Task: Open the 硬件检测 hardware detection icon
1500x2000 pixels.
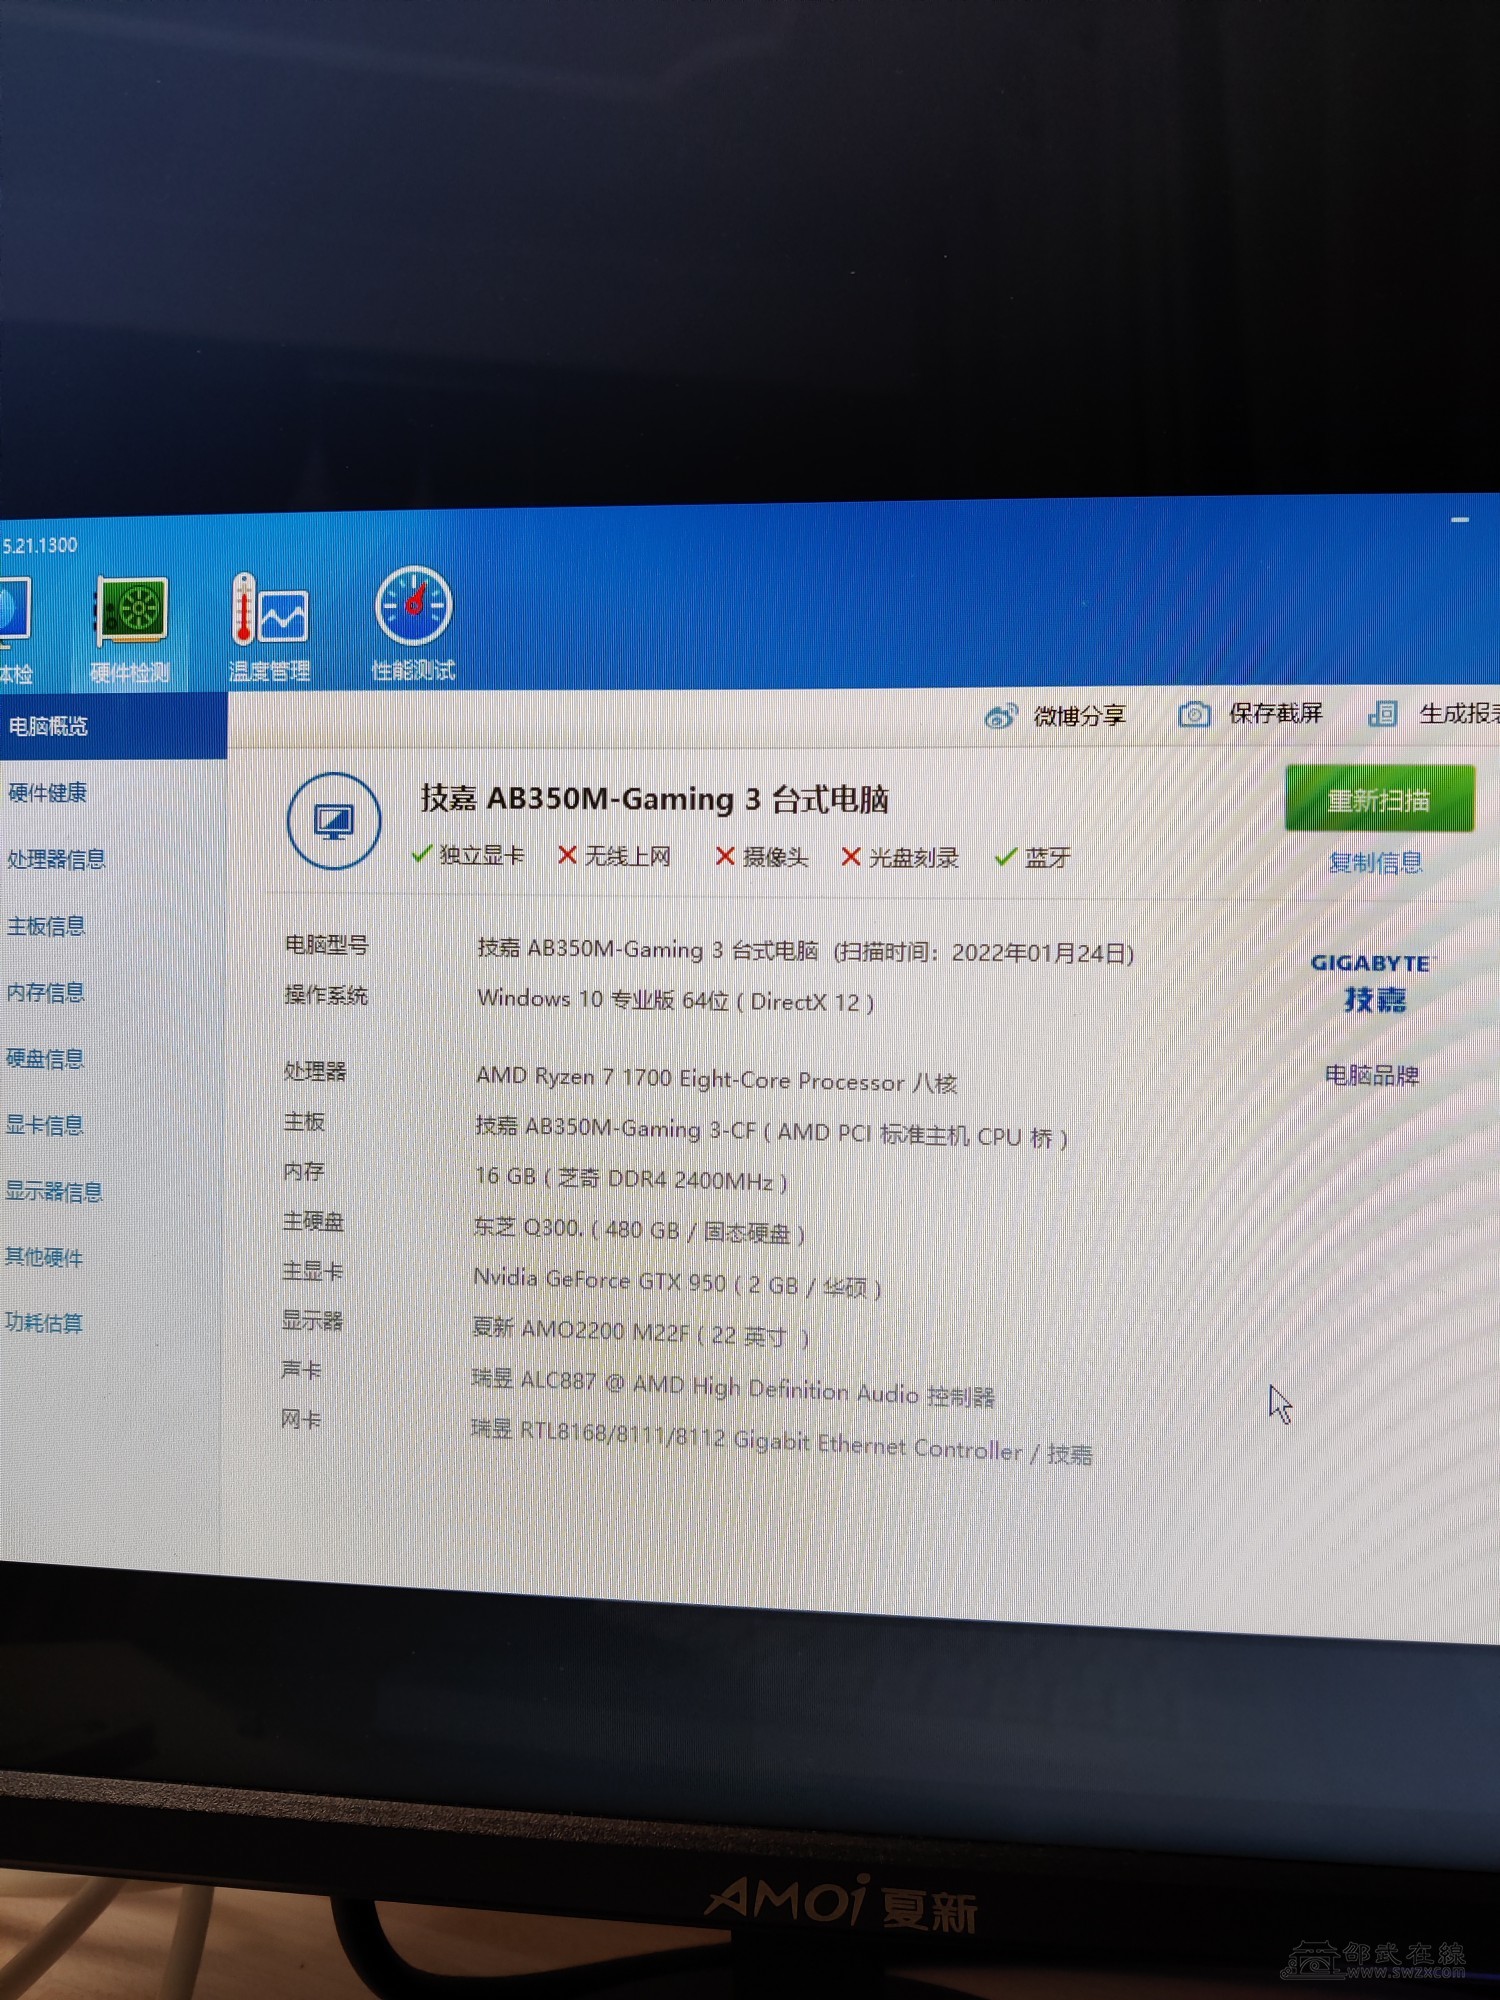Action: click(131, 612)
